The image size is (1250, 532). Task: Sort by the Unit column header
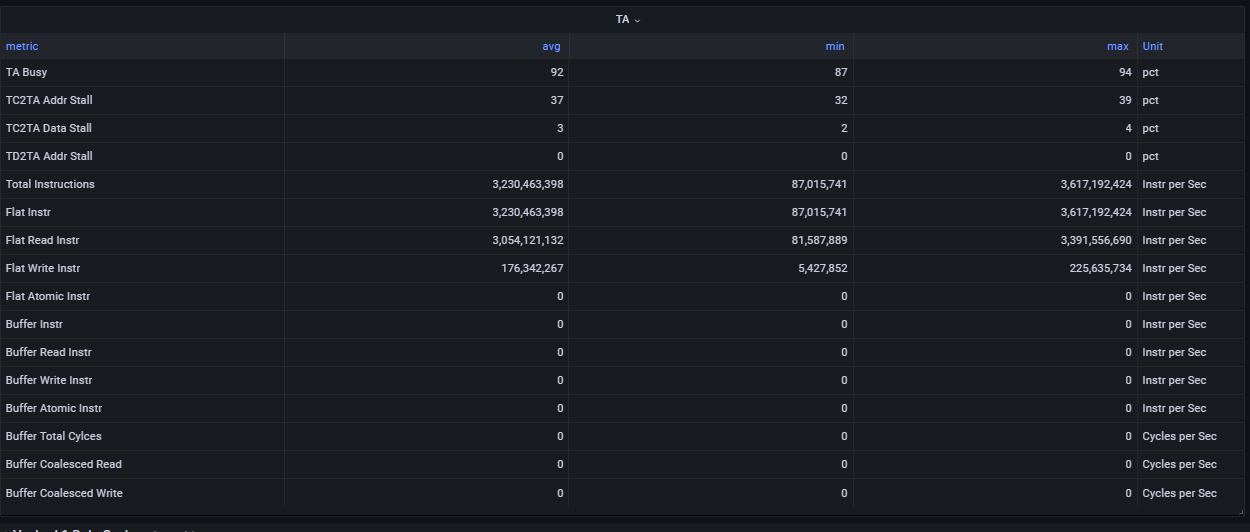1153,46
